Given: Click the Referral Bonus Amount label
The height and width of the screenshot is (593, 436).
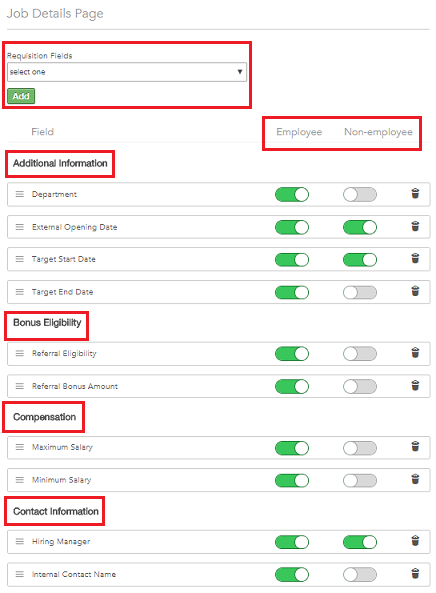Looking at the screenshot, I should [75, 386].
